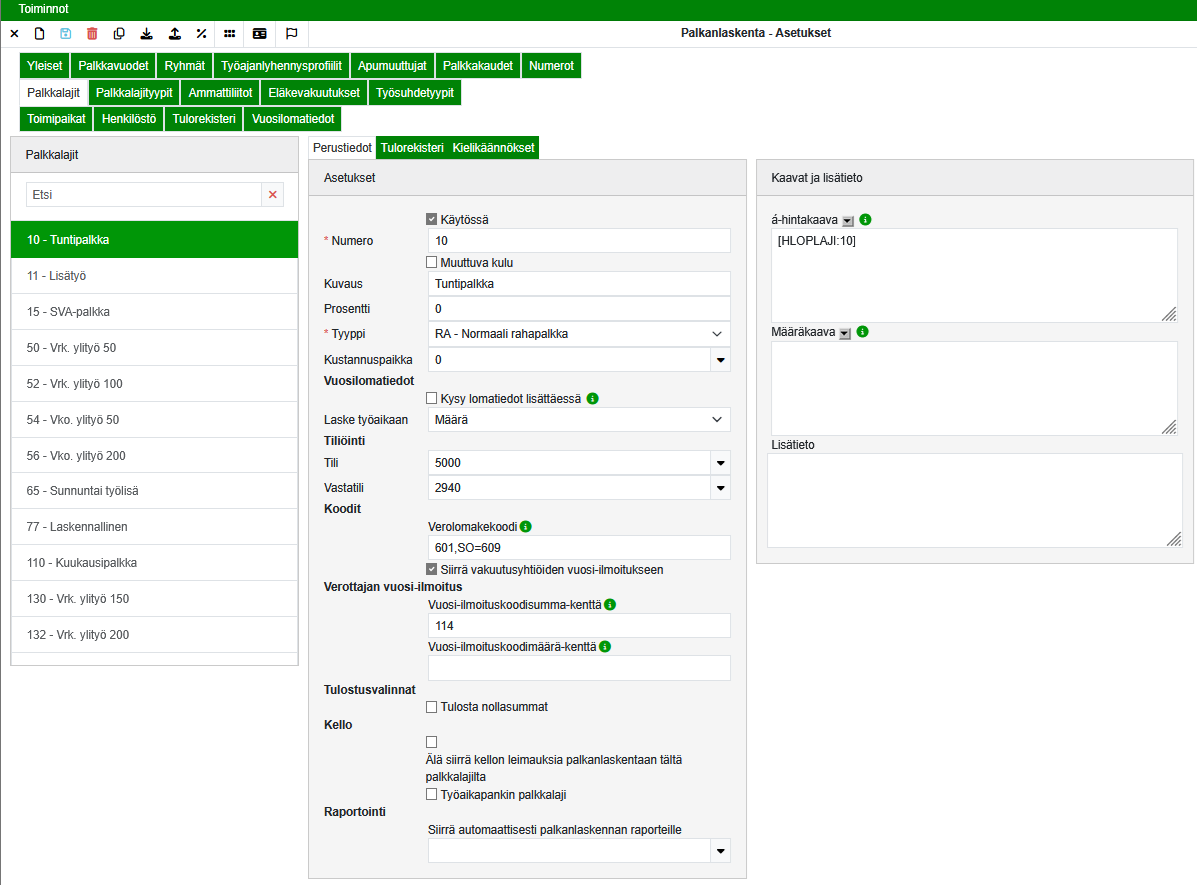Click the download import icon in toolbar
The image size is (1197, 885).
(x=146, y=33)
